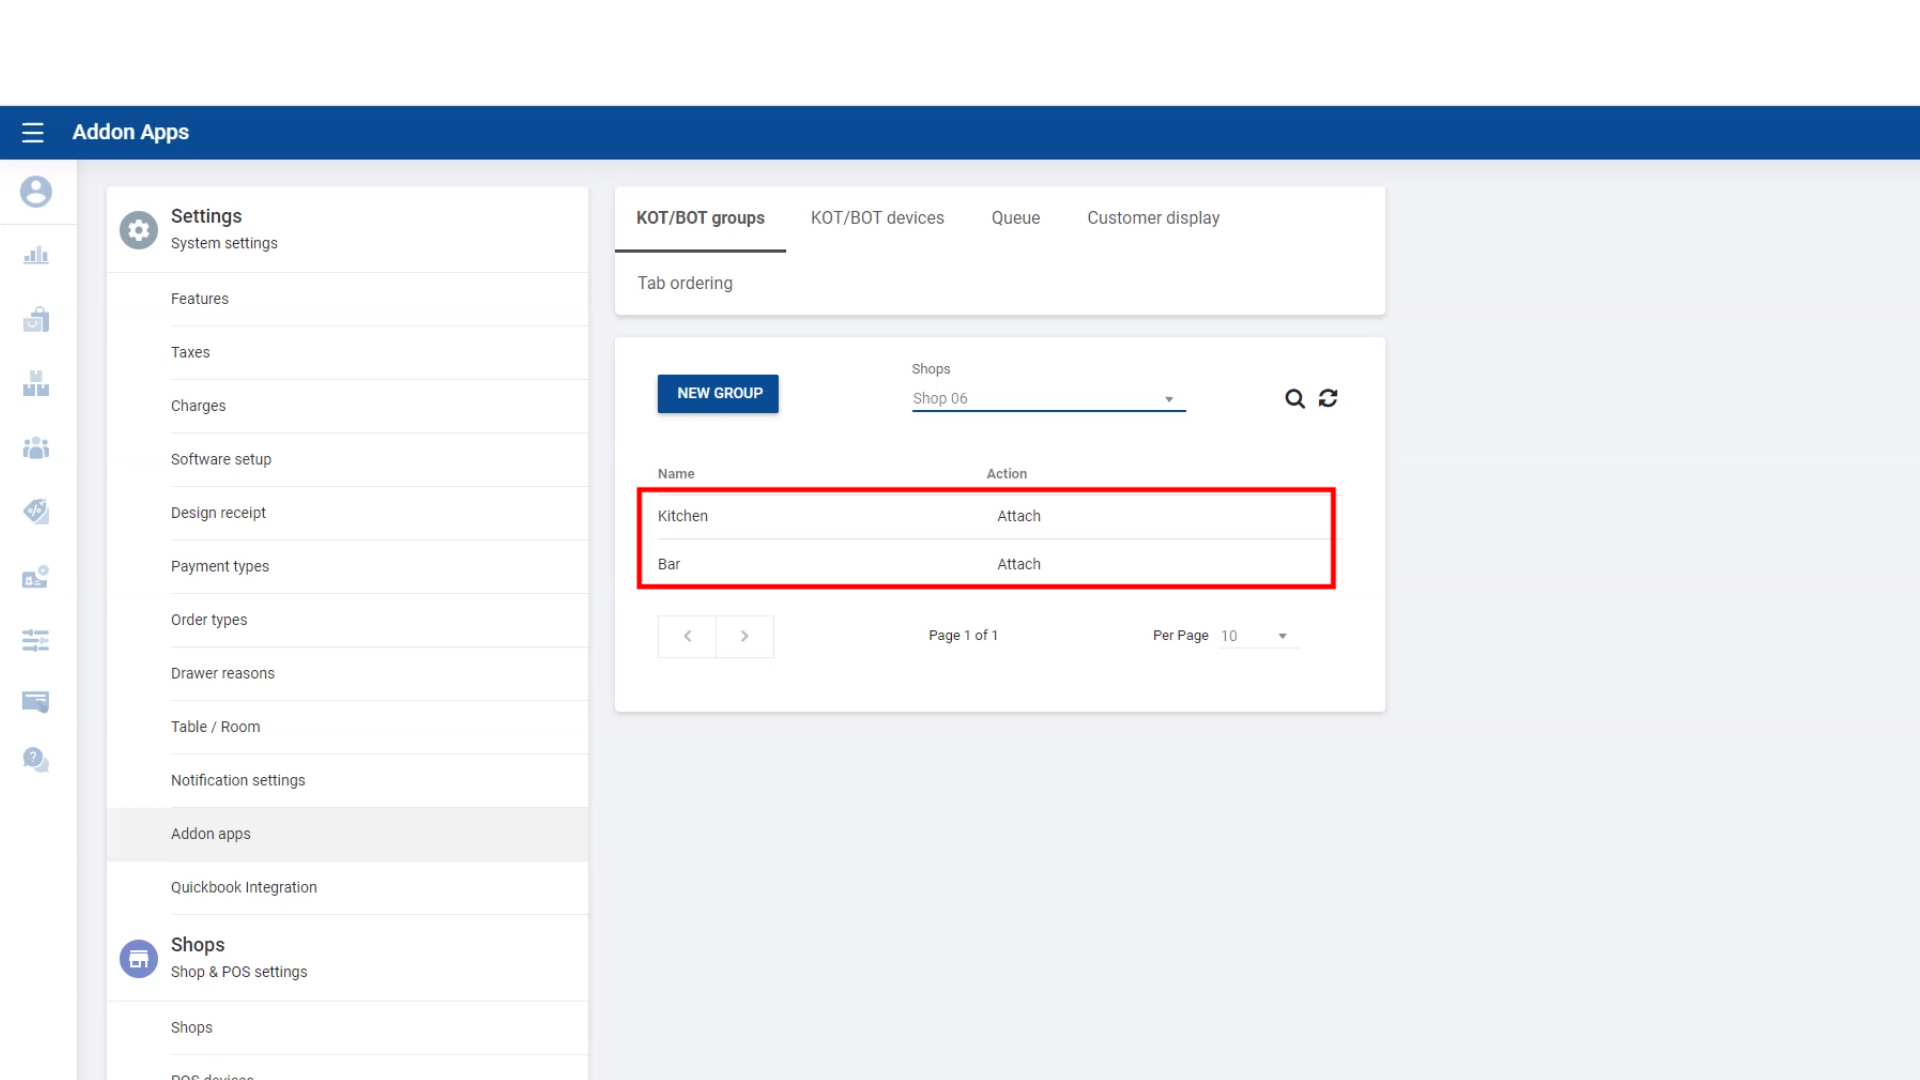Click the people group sidebar icon
The height and width of the screenshot is (1080, 1920).
pyautogui.click(x=36, y=448)
